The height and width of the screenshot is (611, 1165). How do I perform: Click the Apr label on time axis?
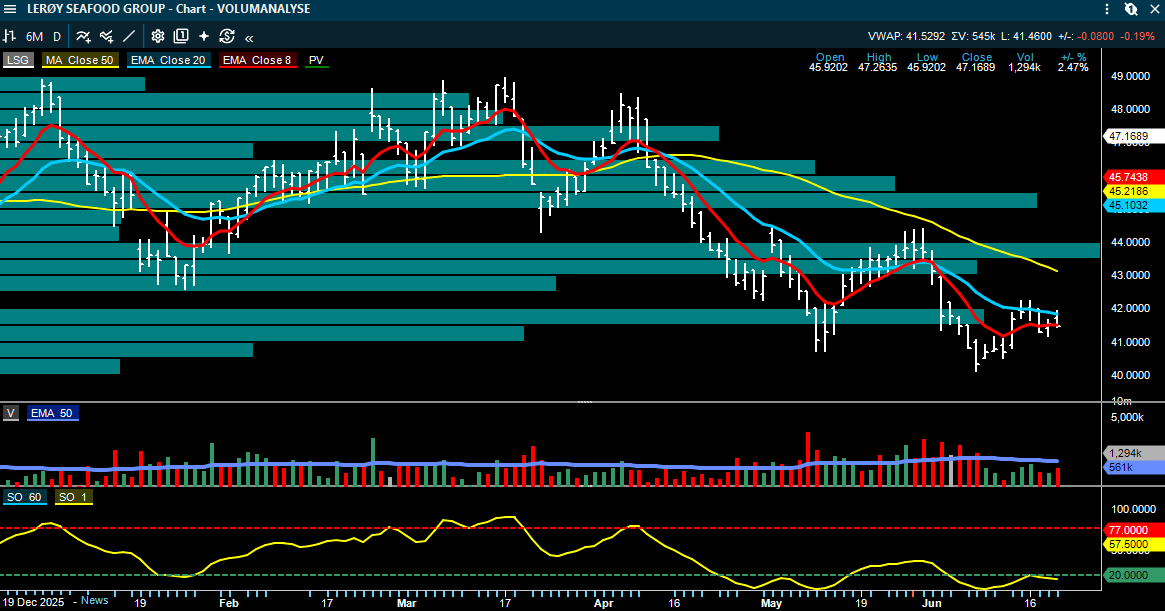(x=604, y=603)
